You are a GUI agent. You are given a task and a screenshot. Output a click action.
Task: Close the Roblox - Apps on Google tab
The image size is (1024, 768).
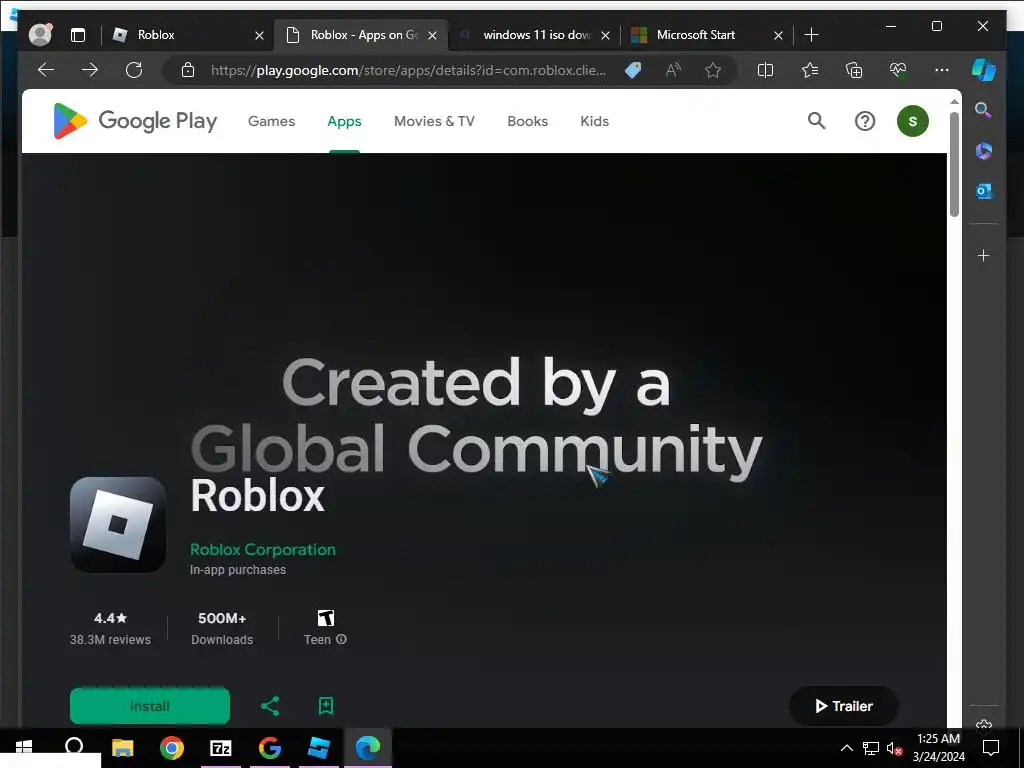(x=432, y=35)
